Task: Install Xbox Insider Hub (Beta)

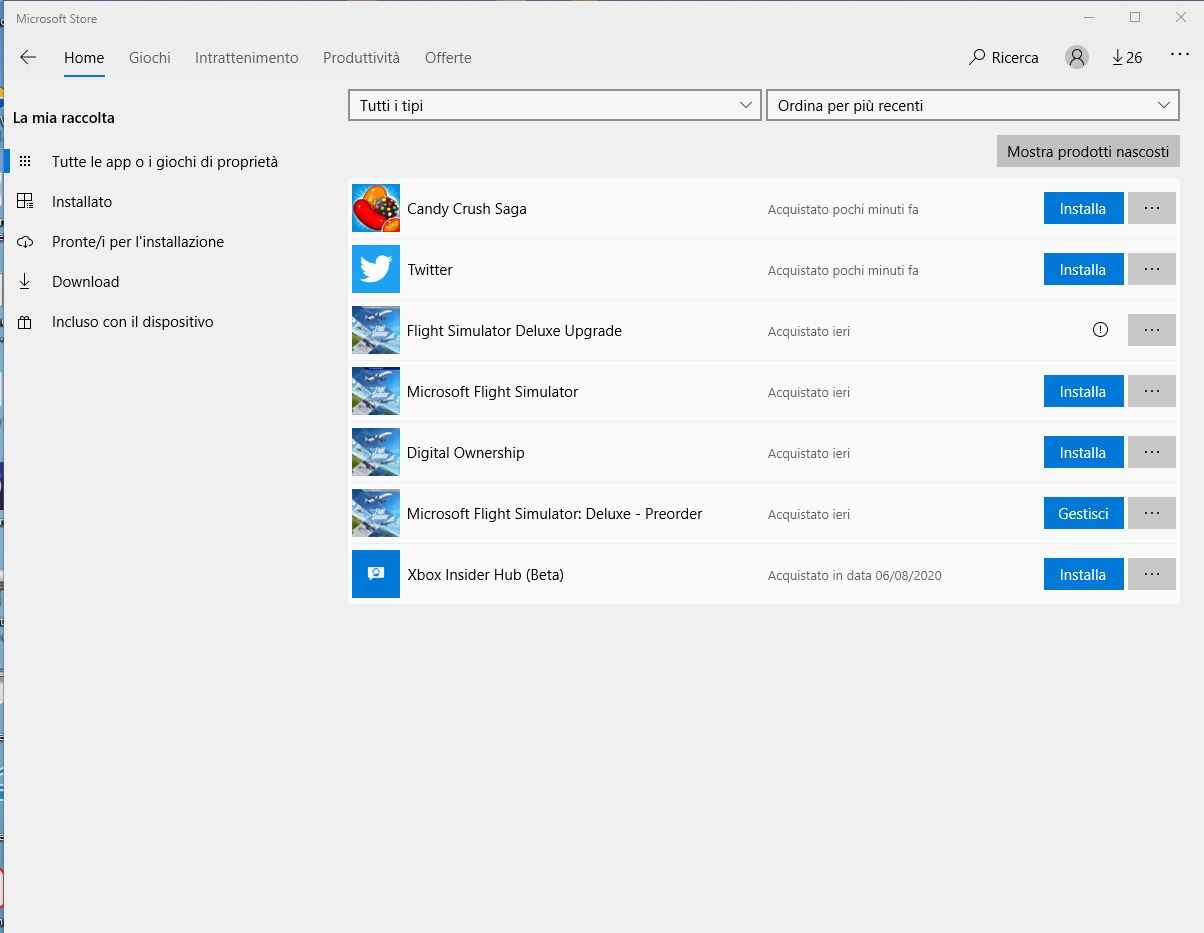Action: click(1084, 575)
